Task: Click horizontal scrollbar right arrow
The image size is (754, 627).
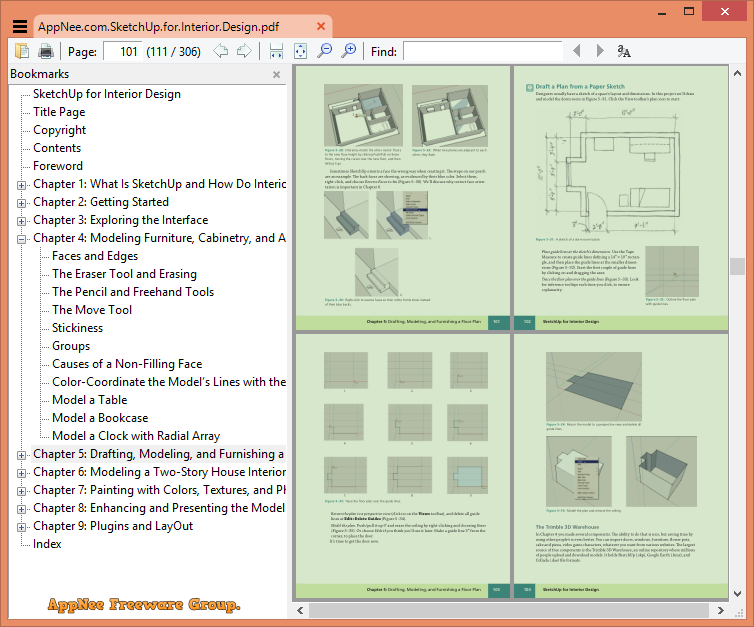Action: click(x=720, y=611)
